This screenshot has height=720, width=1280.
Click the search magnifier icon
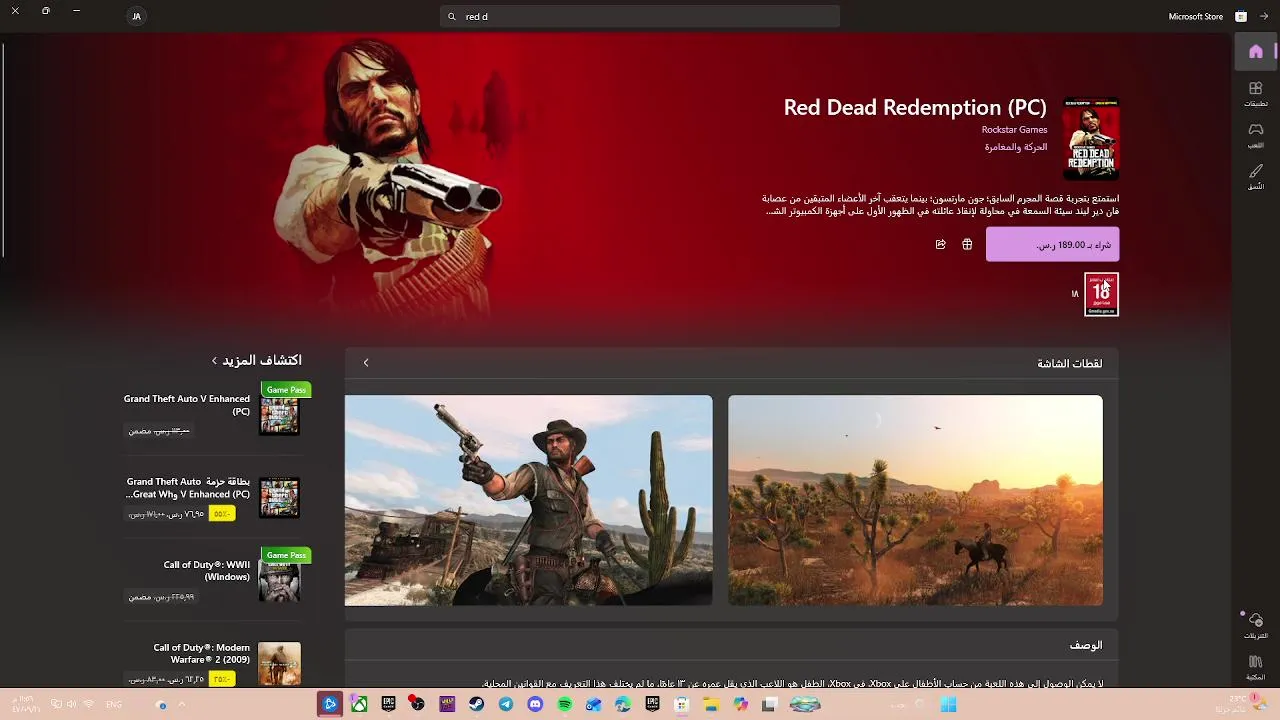point(452,16)
